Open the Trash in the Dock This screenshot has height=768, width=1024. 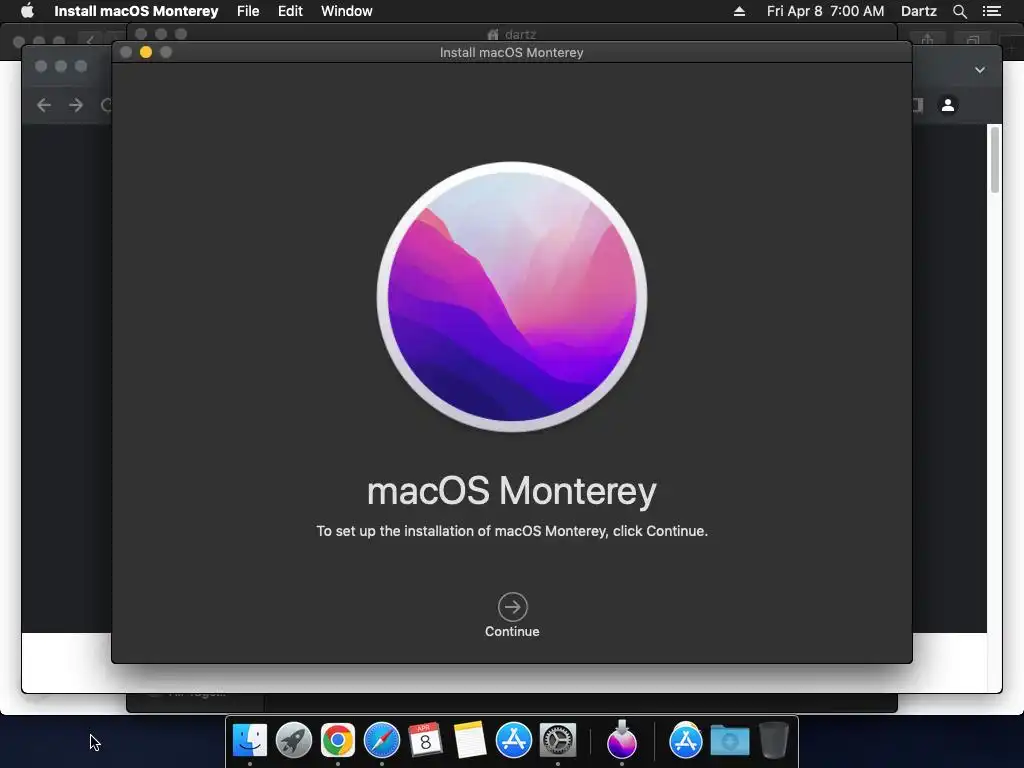(x=774, y=740)
